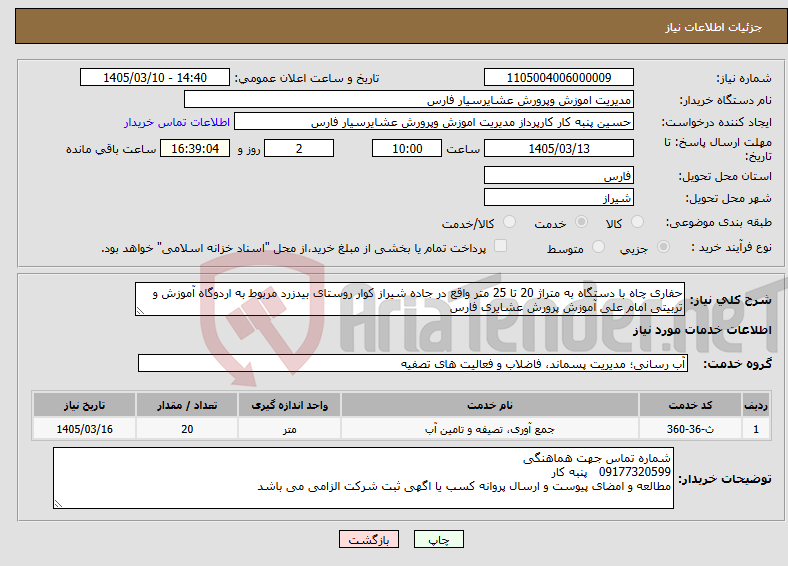
Task: Click the service code cell ث-36-360
Action: [691, 429]
